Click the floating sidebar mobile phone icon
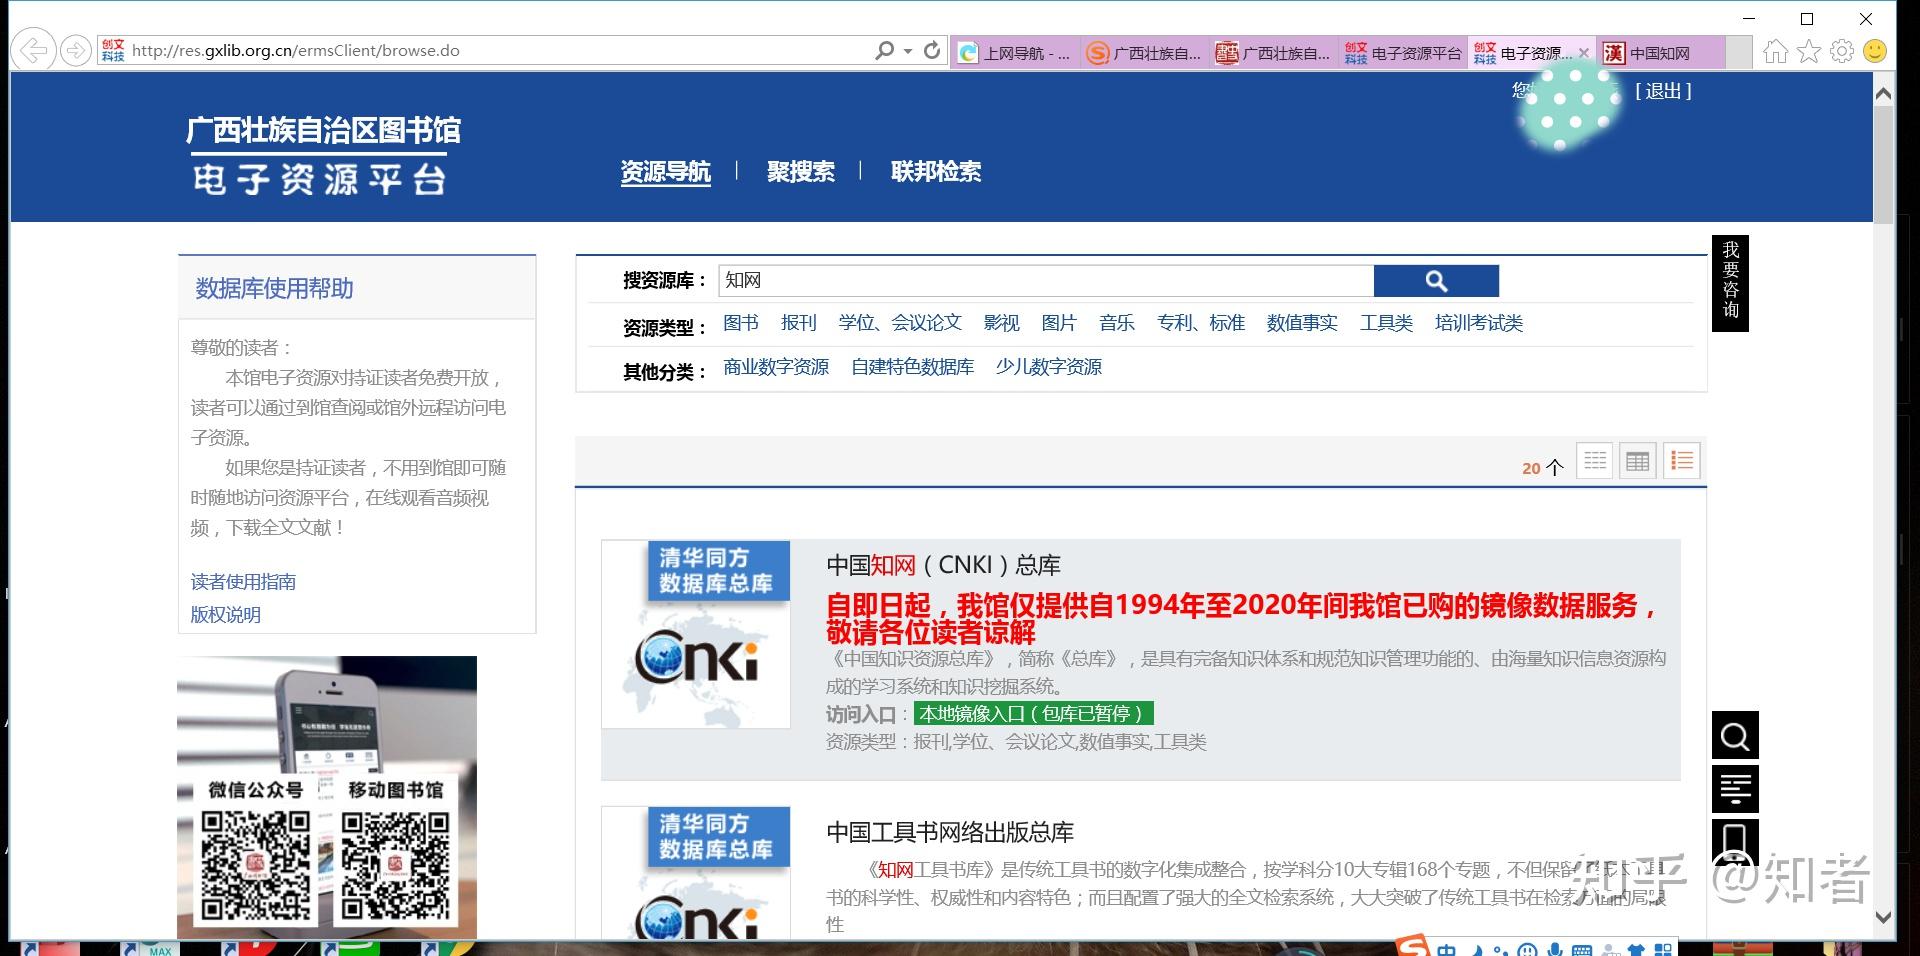1920x956 pixels. coord(1735,842)
